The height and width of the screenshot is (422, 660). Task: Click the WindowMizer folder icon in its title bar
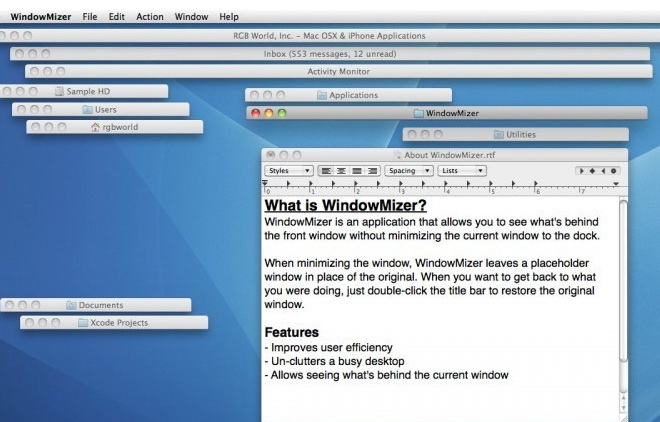(418, 113)
